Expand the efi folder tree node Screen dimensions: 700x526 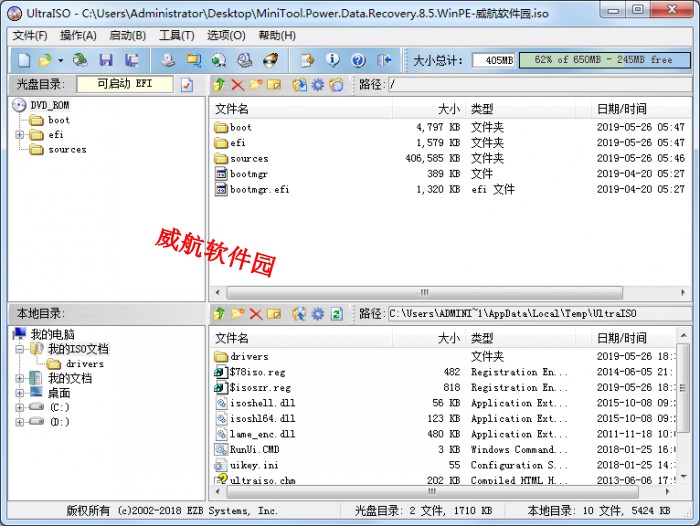[x=20, y=134]
